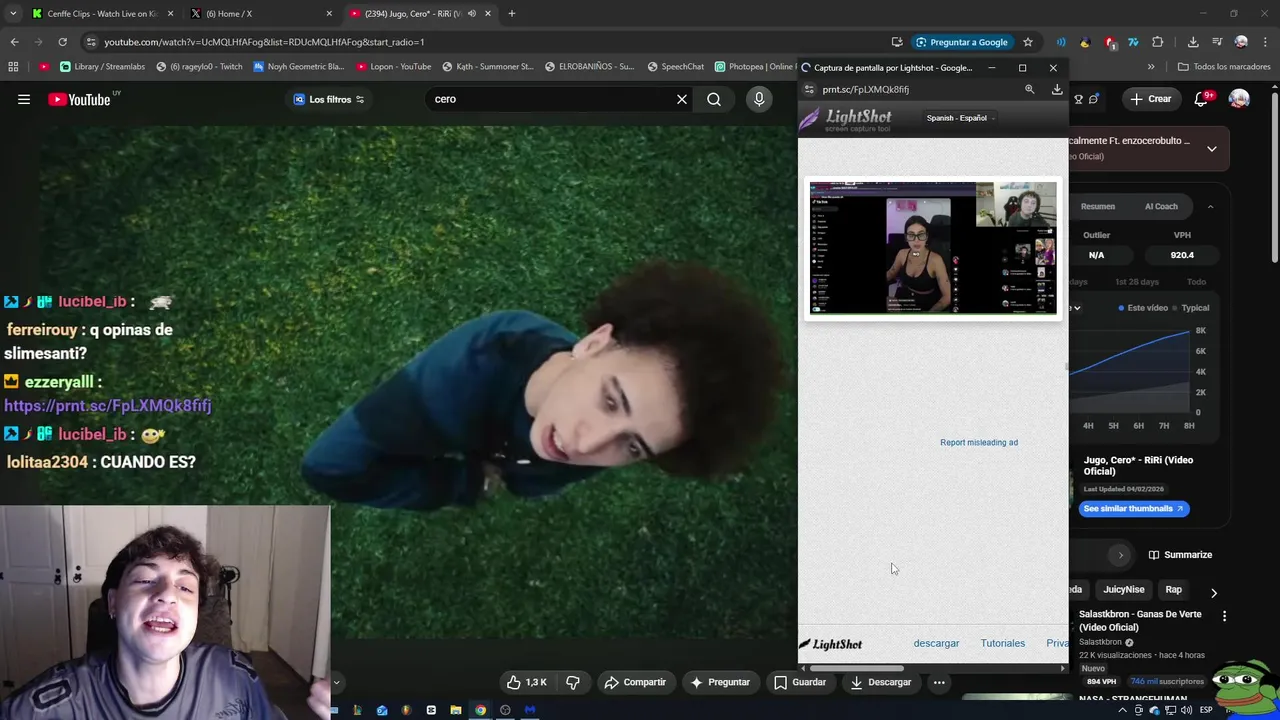Image resolution: width=1280 pixels, height=720 pixels.
Task: Reload the YouTube page
Action: [62, 42]
